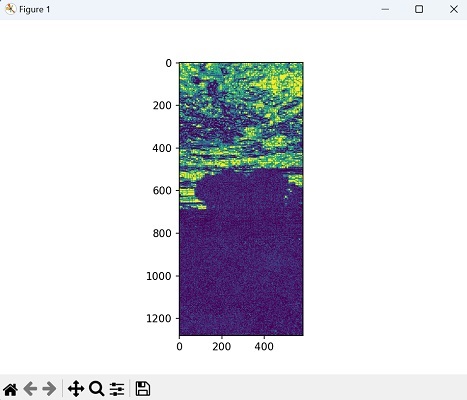Click the x-axis tick label 200
467x400 pixels.
(222, 347)
